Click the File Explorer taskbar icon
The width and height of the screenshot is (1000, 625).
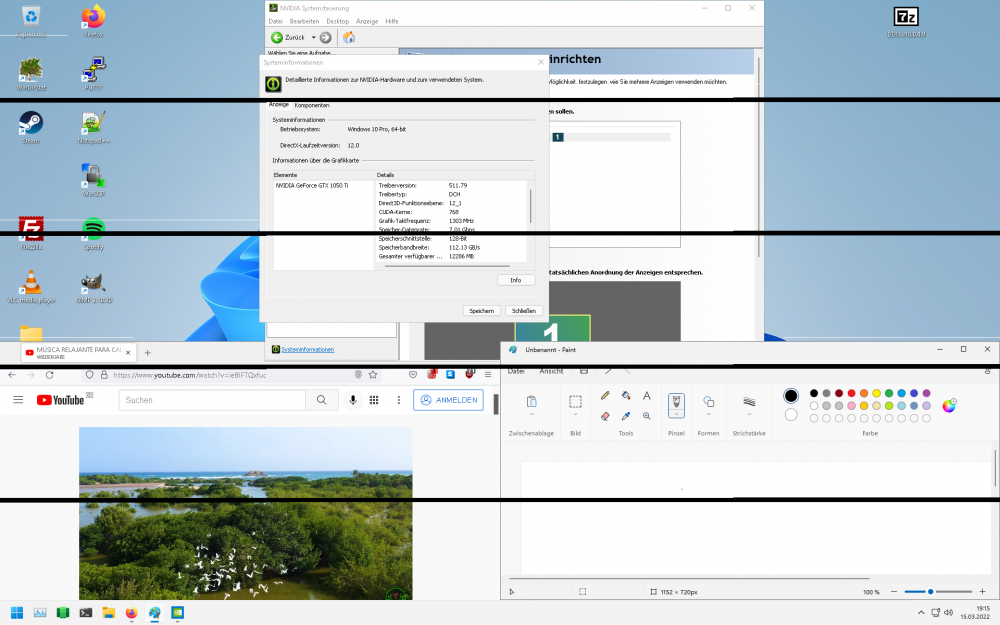point(108,613)
